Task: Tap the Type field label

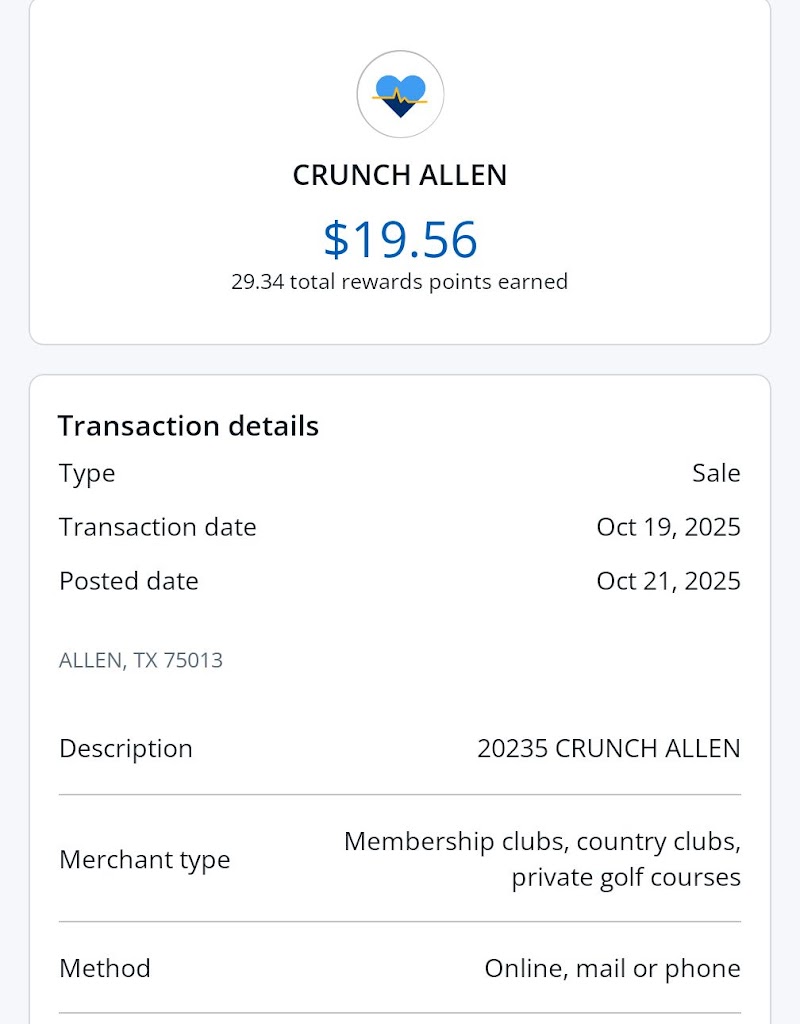Action: (87, 473)
